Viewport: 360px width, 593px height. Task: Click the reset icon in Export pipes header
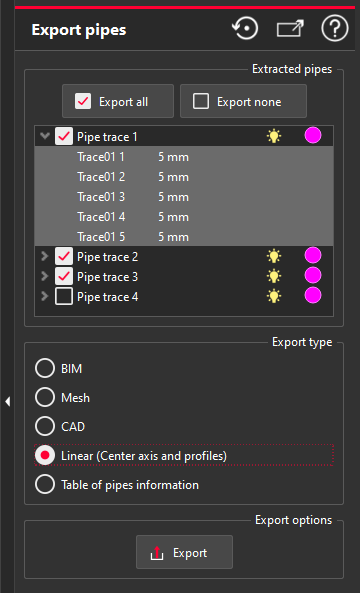pyautogui.click(x=245, y=29)
